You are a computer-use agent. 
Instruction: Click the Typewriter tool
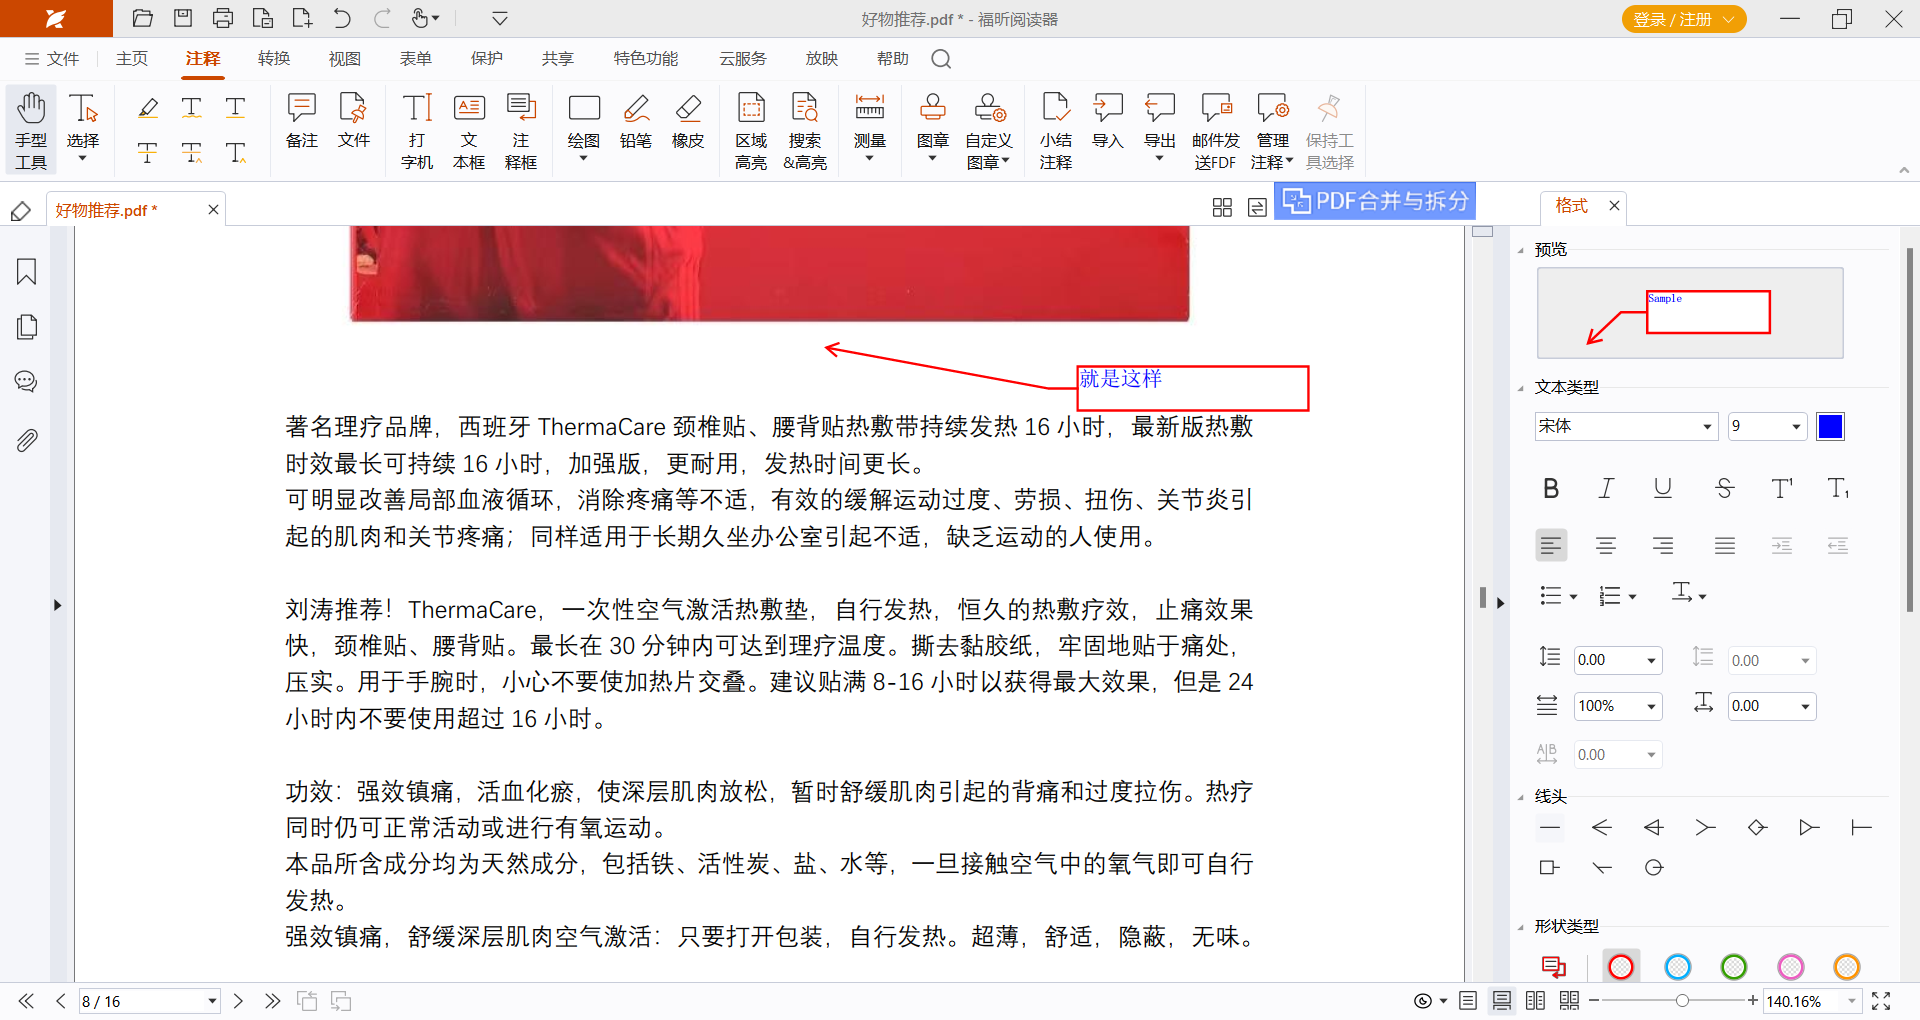pyautogui.click(x=417, y=131)
